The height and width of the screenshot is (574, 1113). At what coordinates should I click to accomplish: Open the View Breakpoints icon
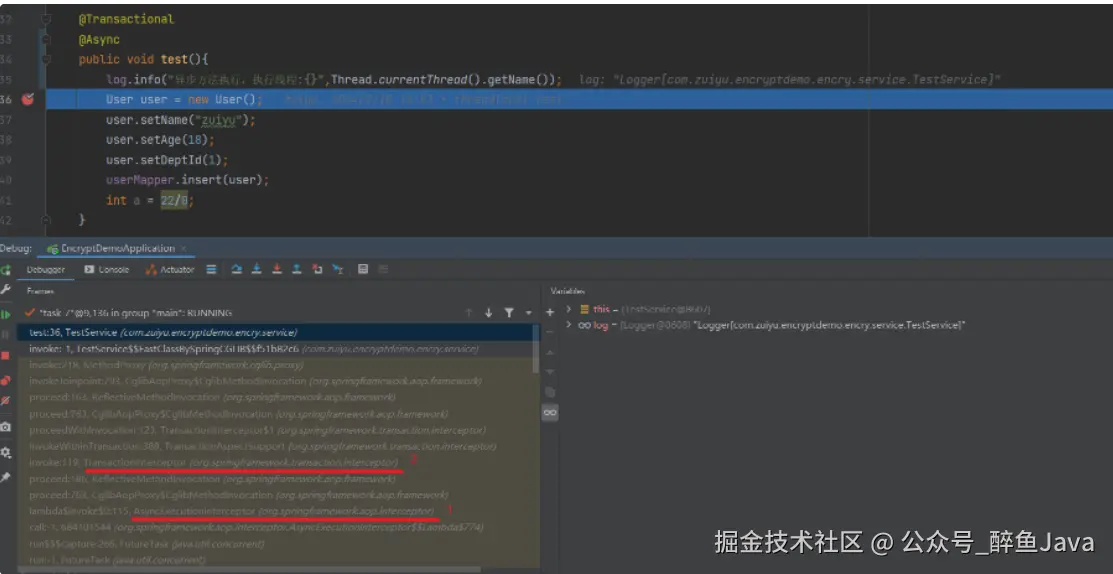click(x=6, y=380)
